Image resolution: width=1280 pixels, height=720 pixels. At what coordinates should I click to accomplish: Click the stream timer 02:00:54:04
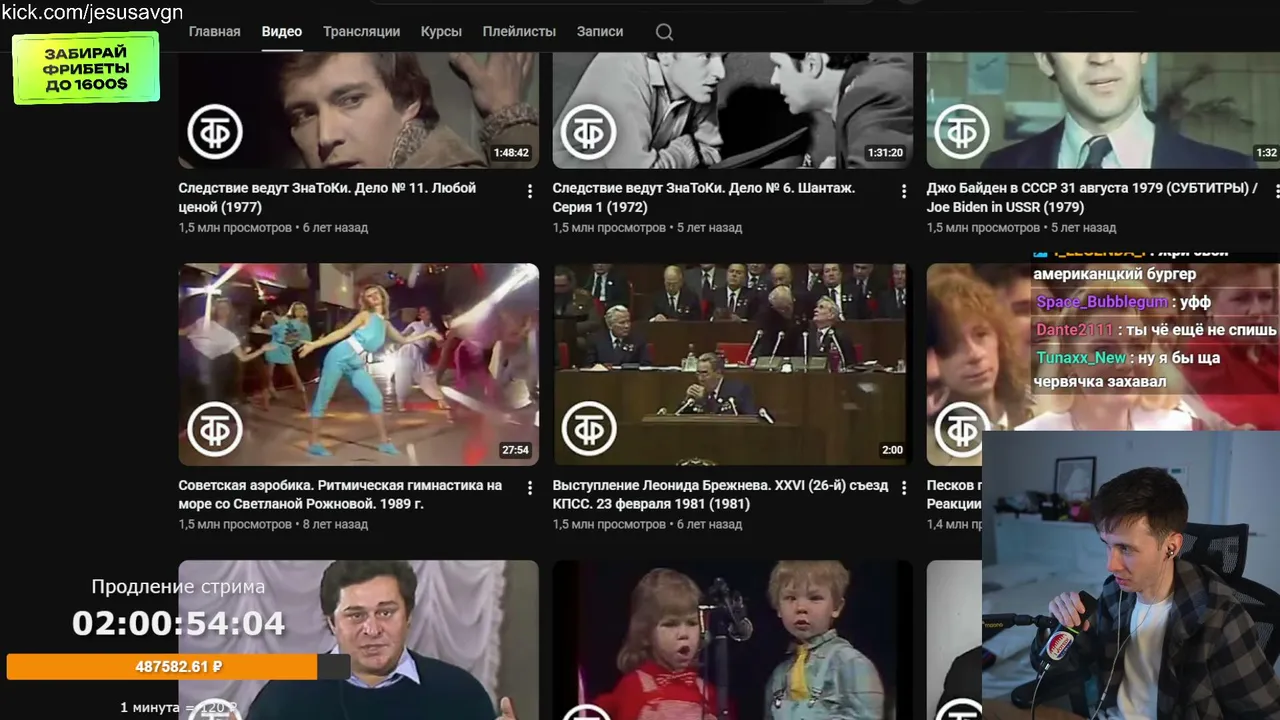[178, 624]
